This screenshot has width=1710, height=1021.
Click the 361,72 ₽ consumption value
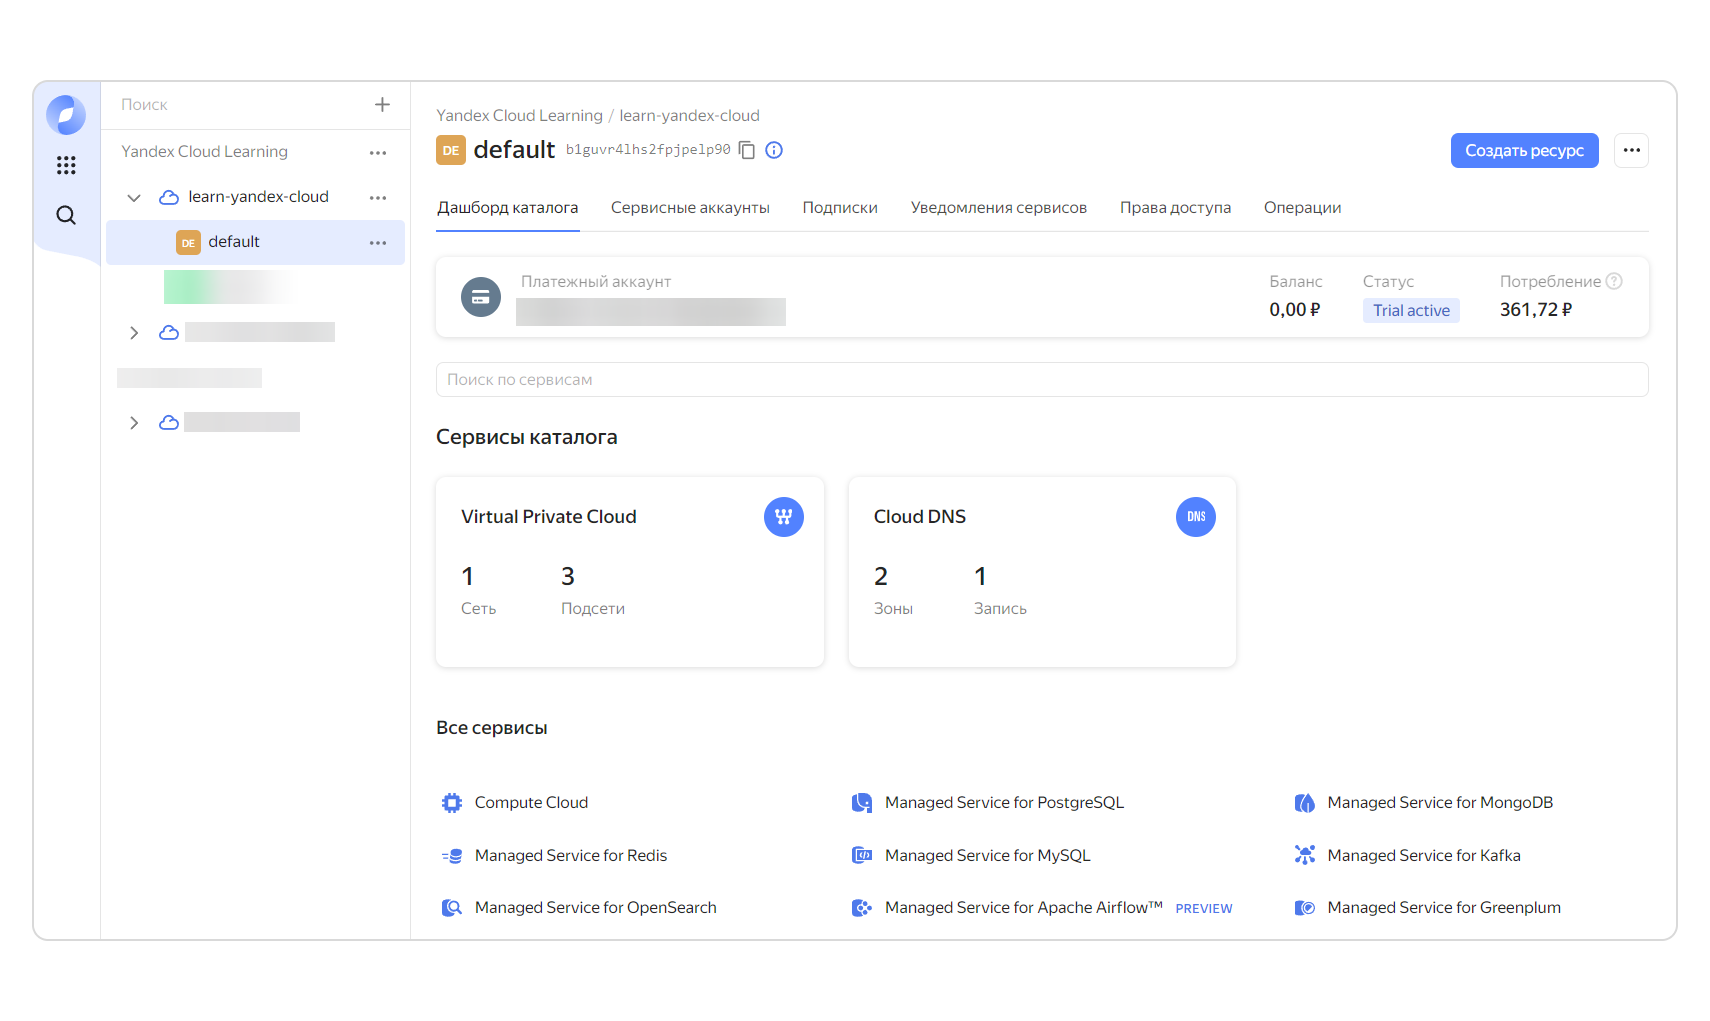coord(1535,310)
